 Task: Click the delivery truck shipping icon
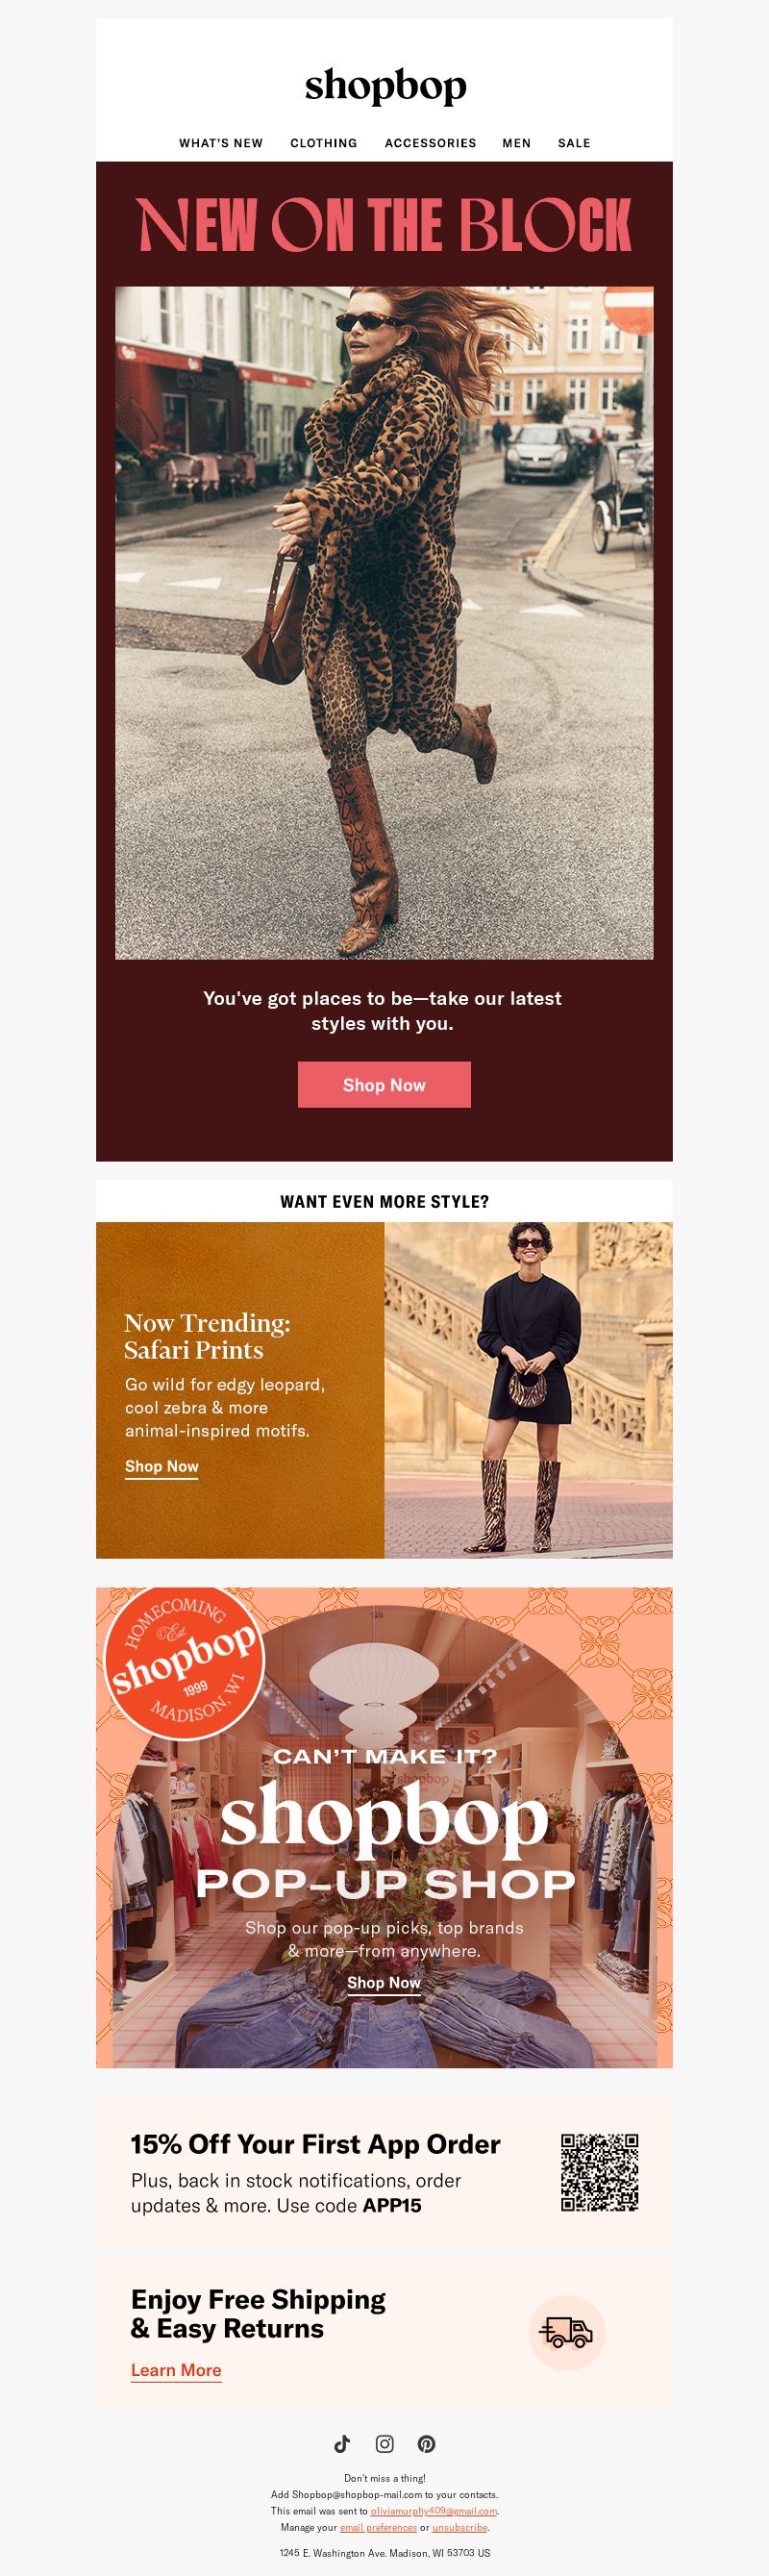click(566, 2332)
